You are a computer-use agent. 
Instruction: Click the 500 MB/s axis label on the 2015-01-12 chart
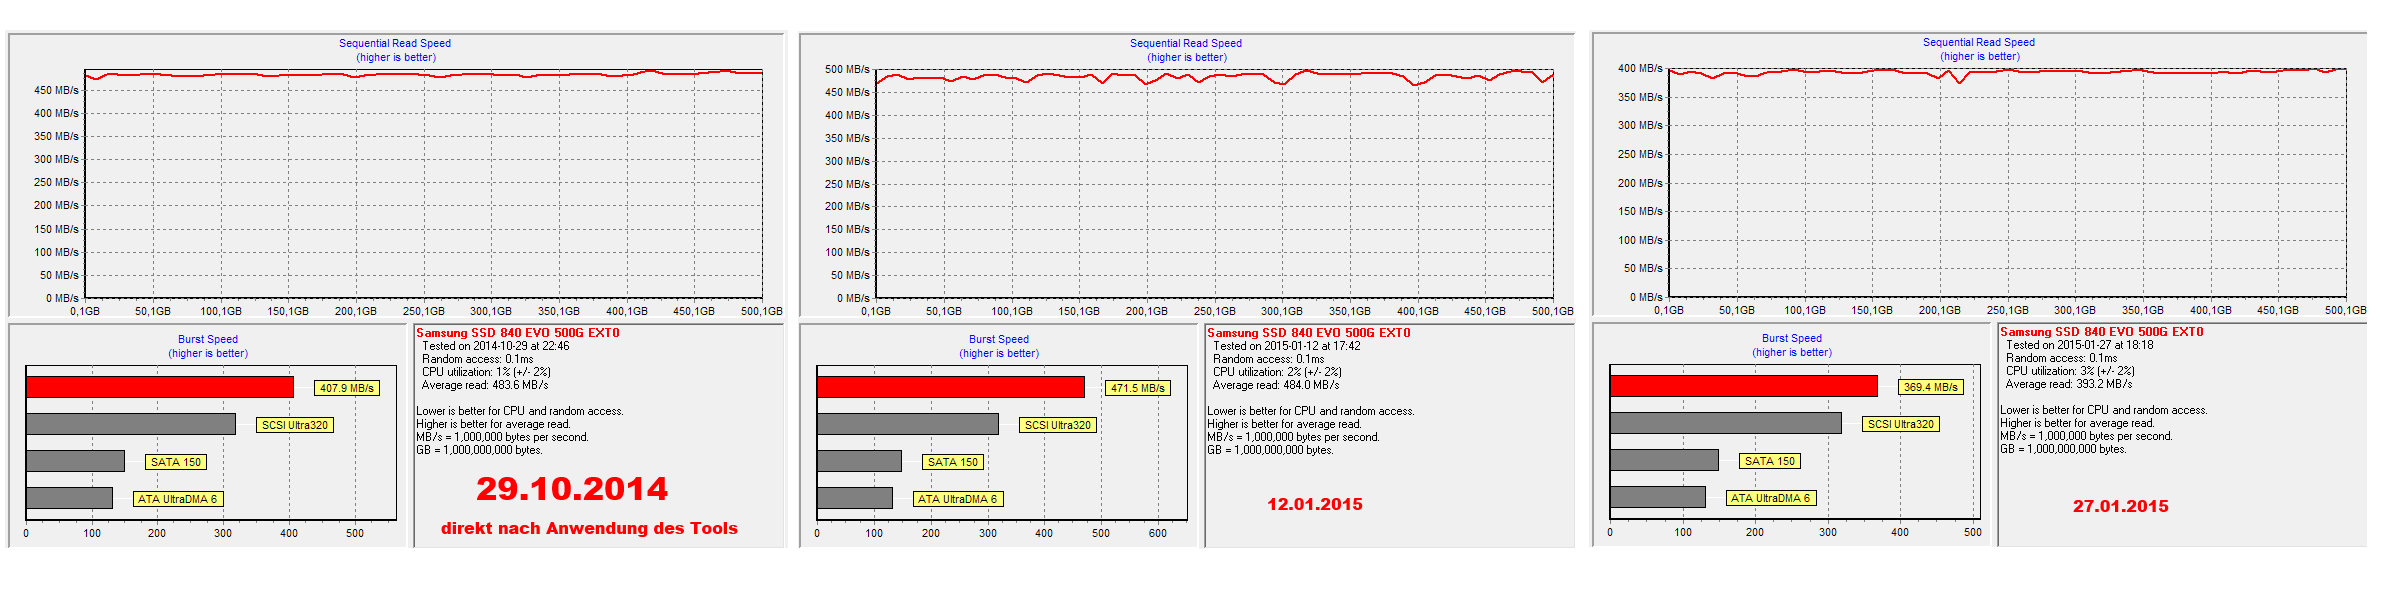(847, 69)
